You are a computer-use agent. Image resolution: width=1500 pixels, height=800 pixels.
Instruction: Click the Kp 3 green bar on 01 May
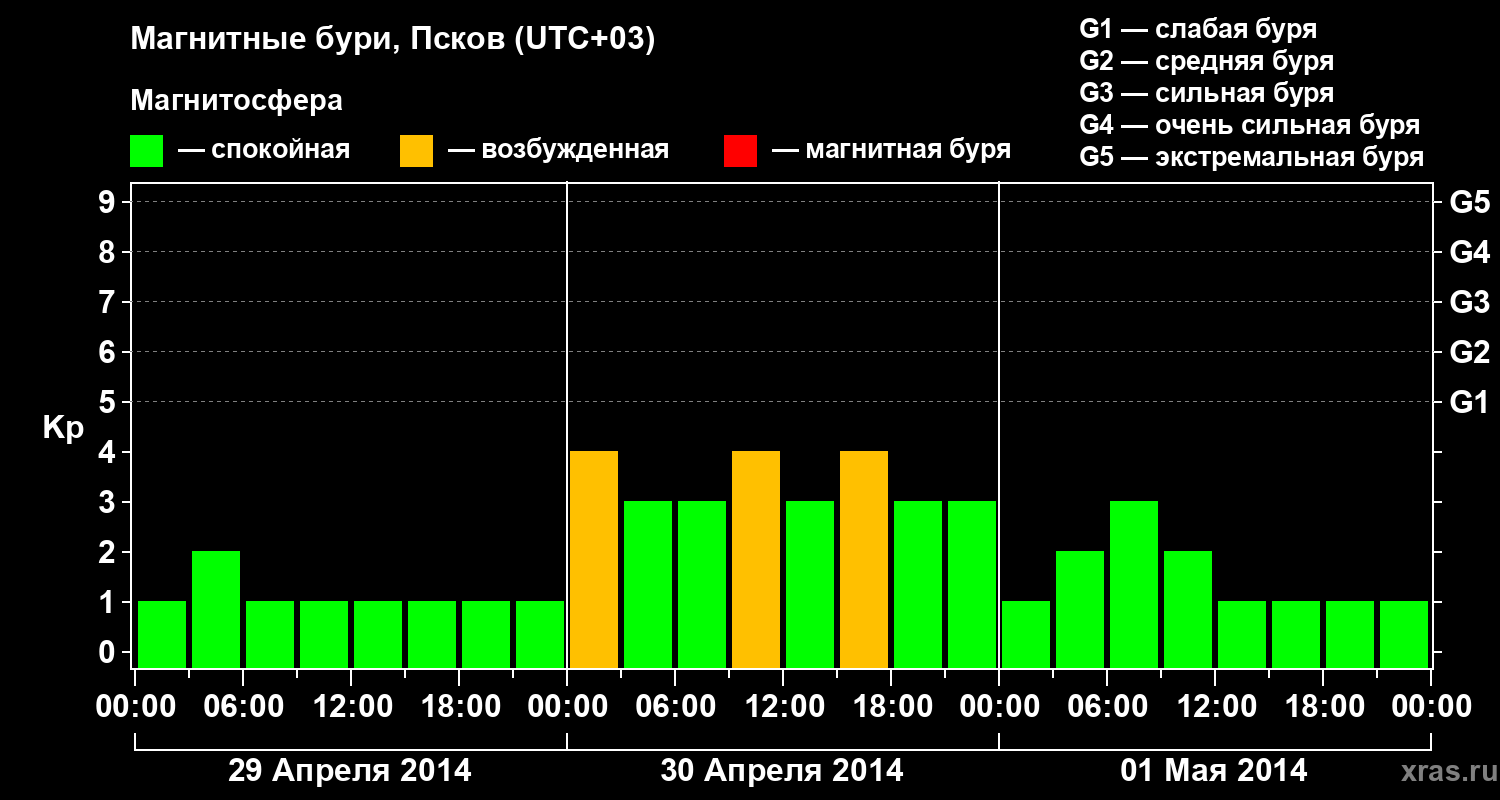(x=1134, y=584)
